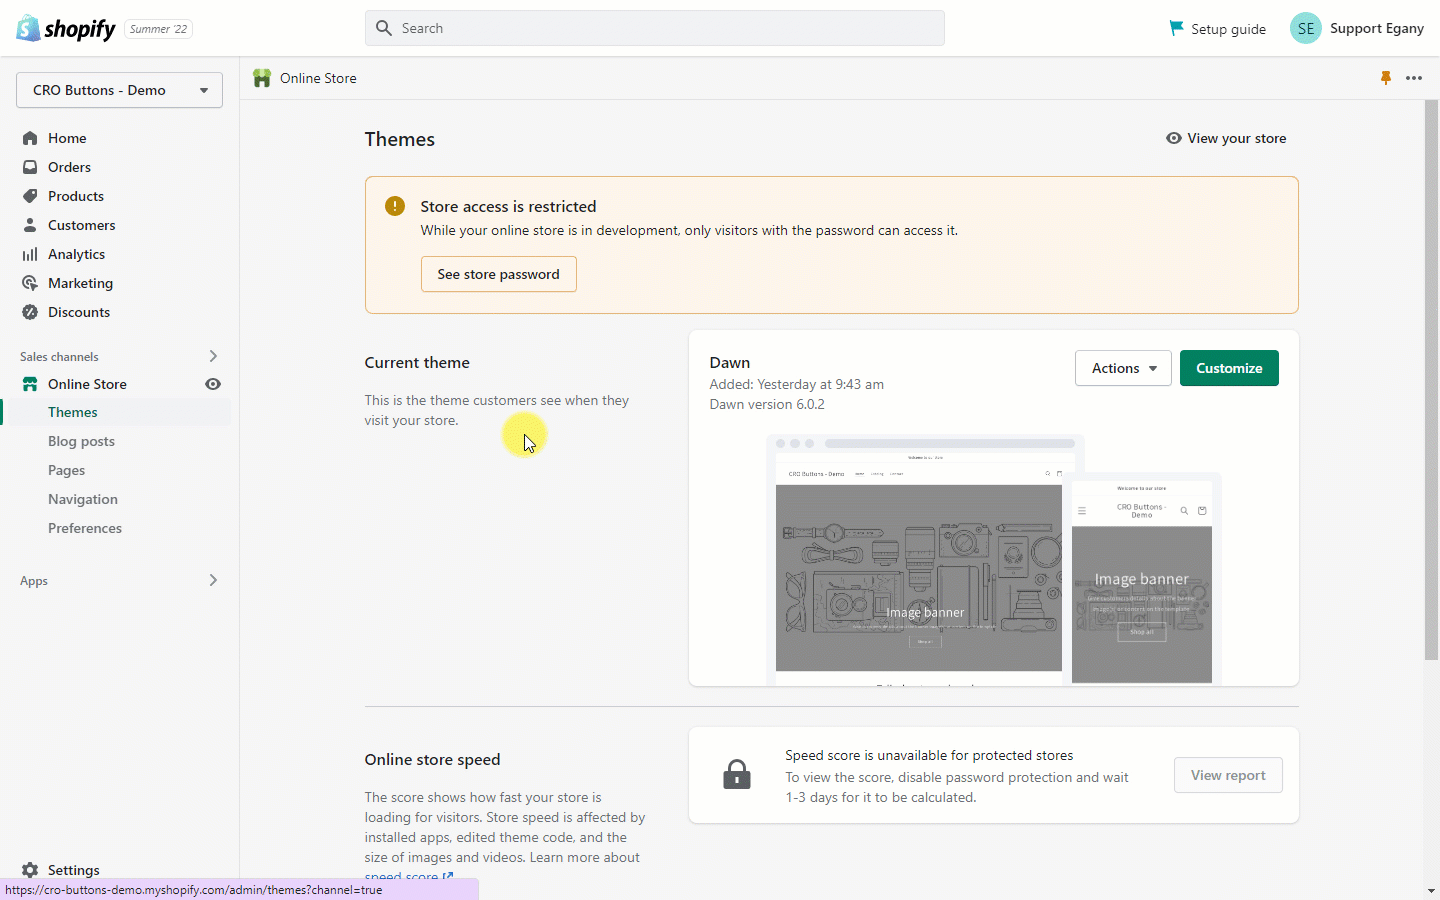Open the Actions dropdown for Dawn theme
This screenshot has height=900, width=1440.
click(1123, 368)
